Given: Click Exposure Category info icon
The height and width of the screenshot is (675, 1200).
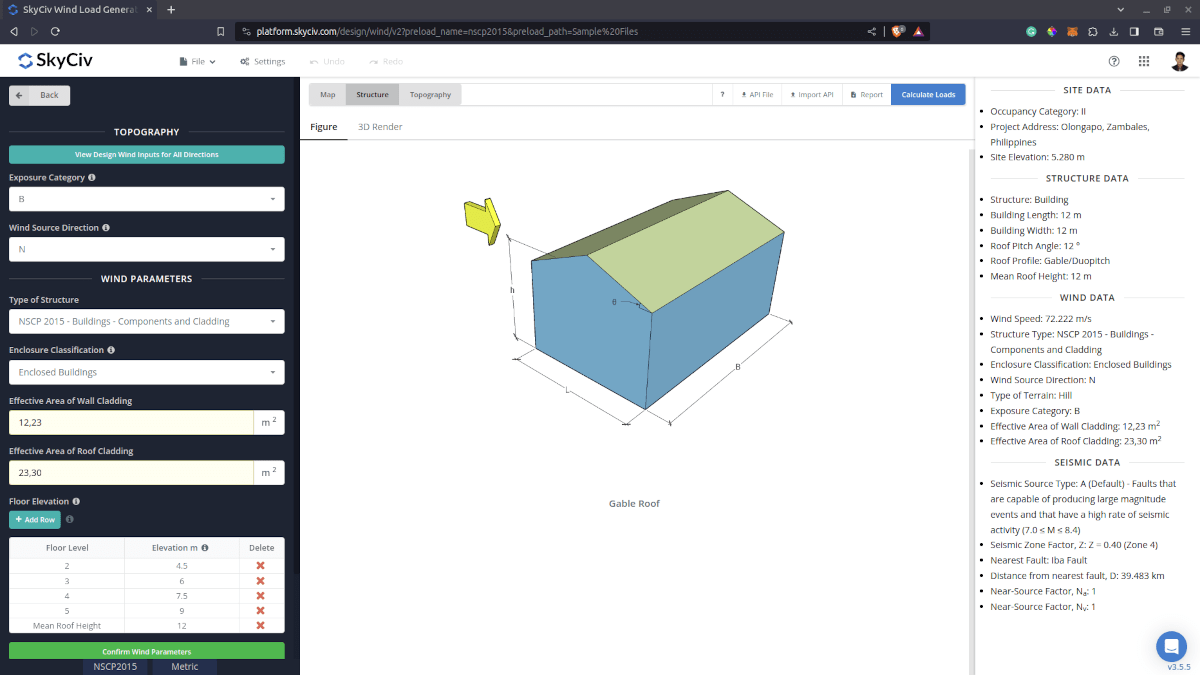Looking at the screenshot, I should coord(92,177).
